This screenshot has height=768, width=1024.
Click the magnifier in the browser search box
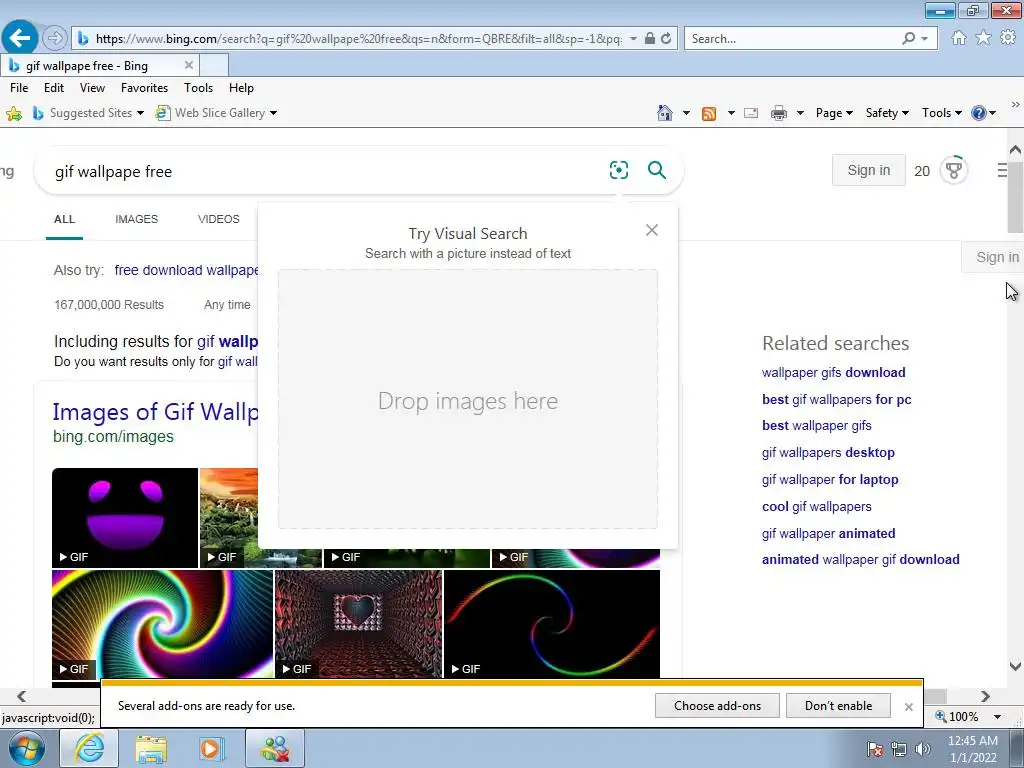908,39
